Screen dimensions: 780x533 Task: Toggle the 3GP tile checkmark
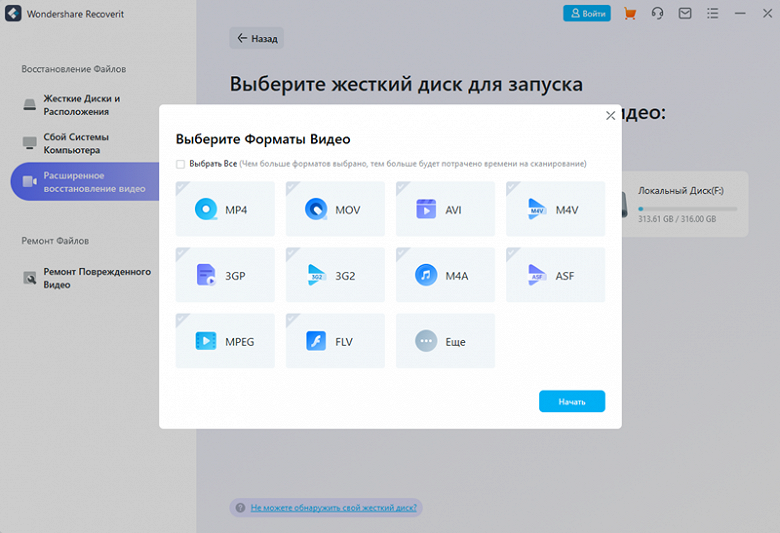coord(182,254)
